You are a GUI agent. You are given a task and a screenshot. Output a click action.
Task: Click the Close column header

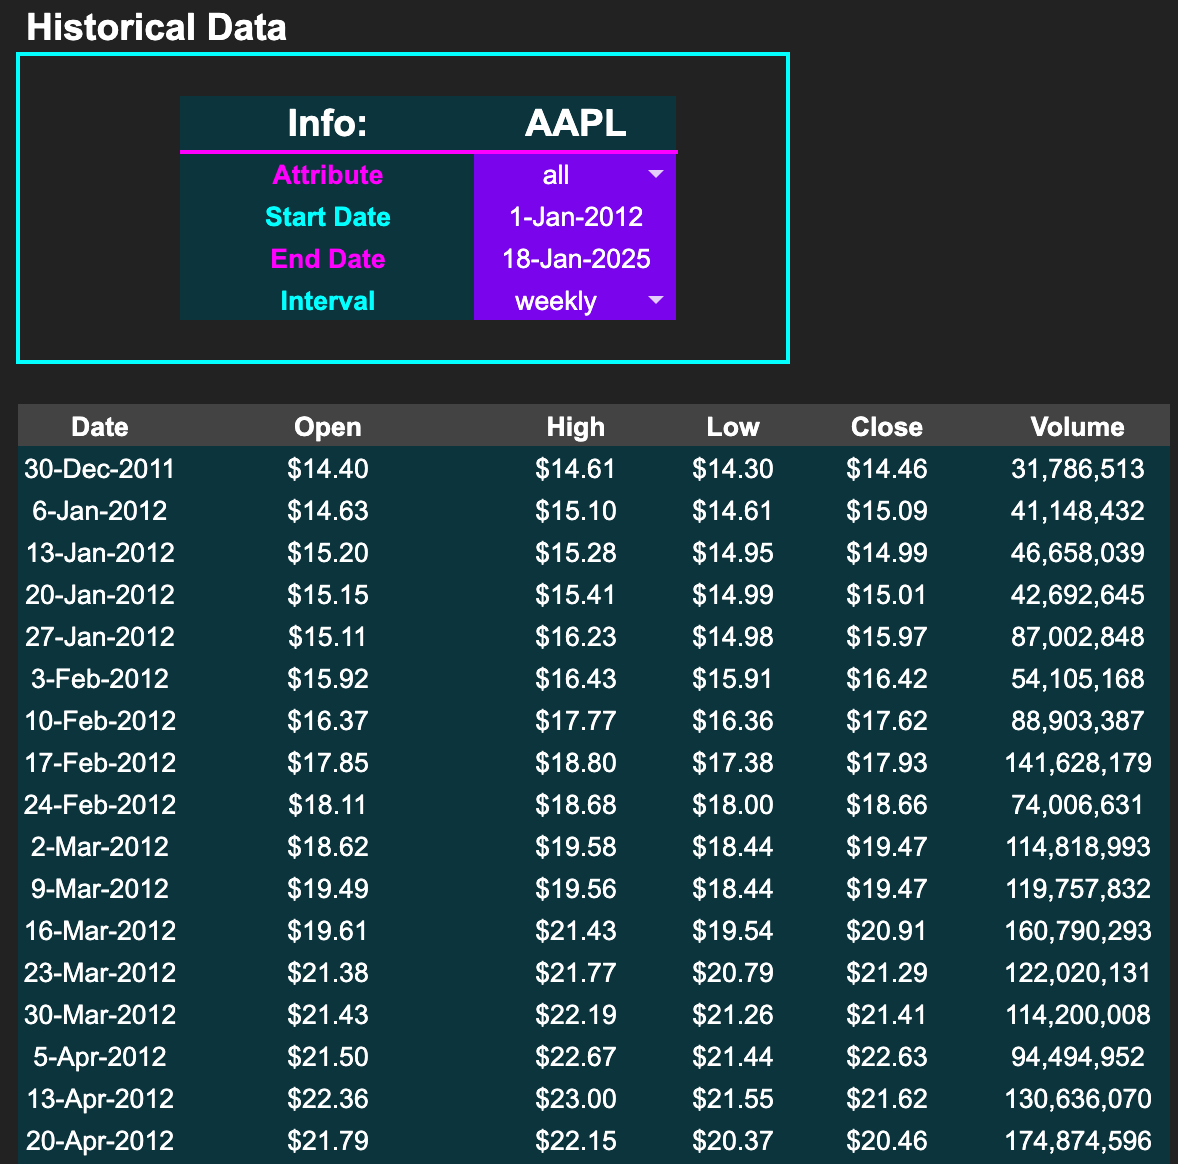(x=887, y=426)
